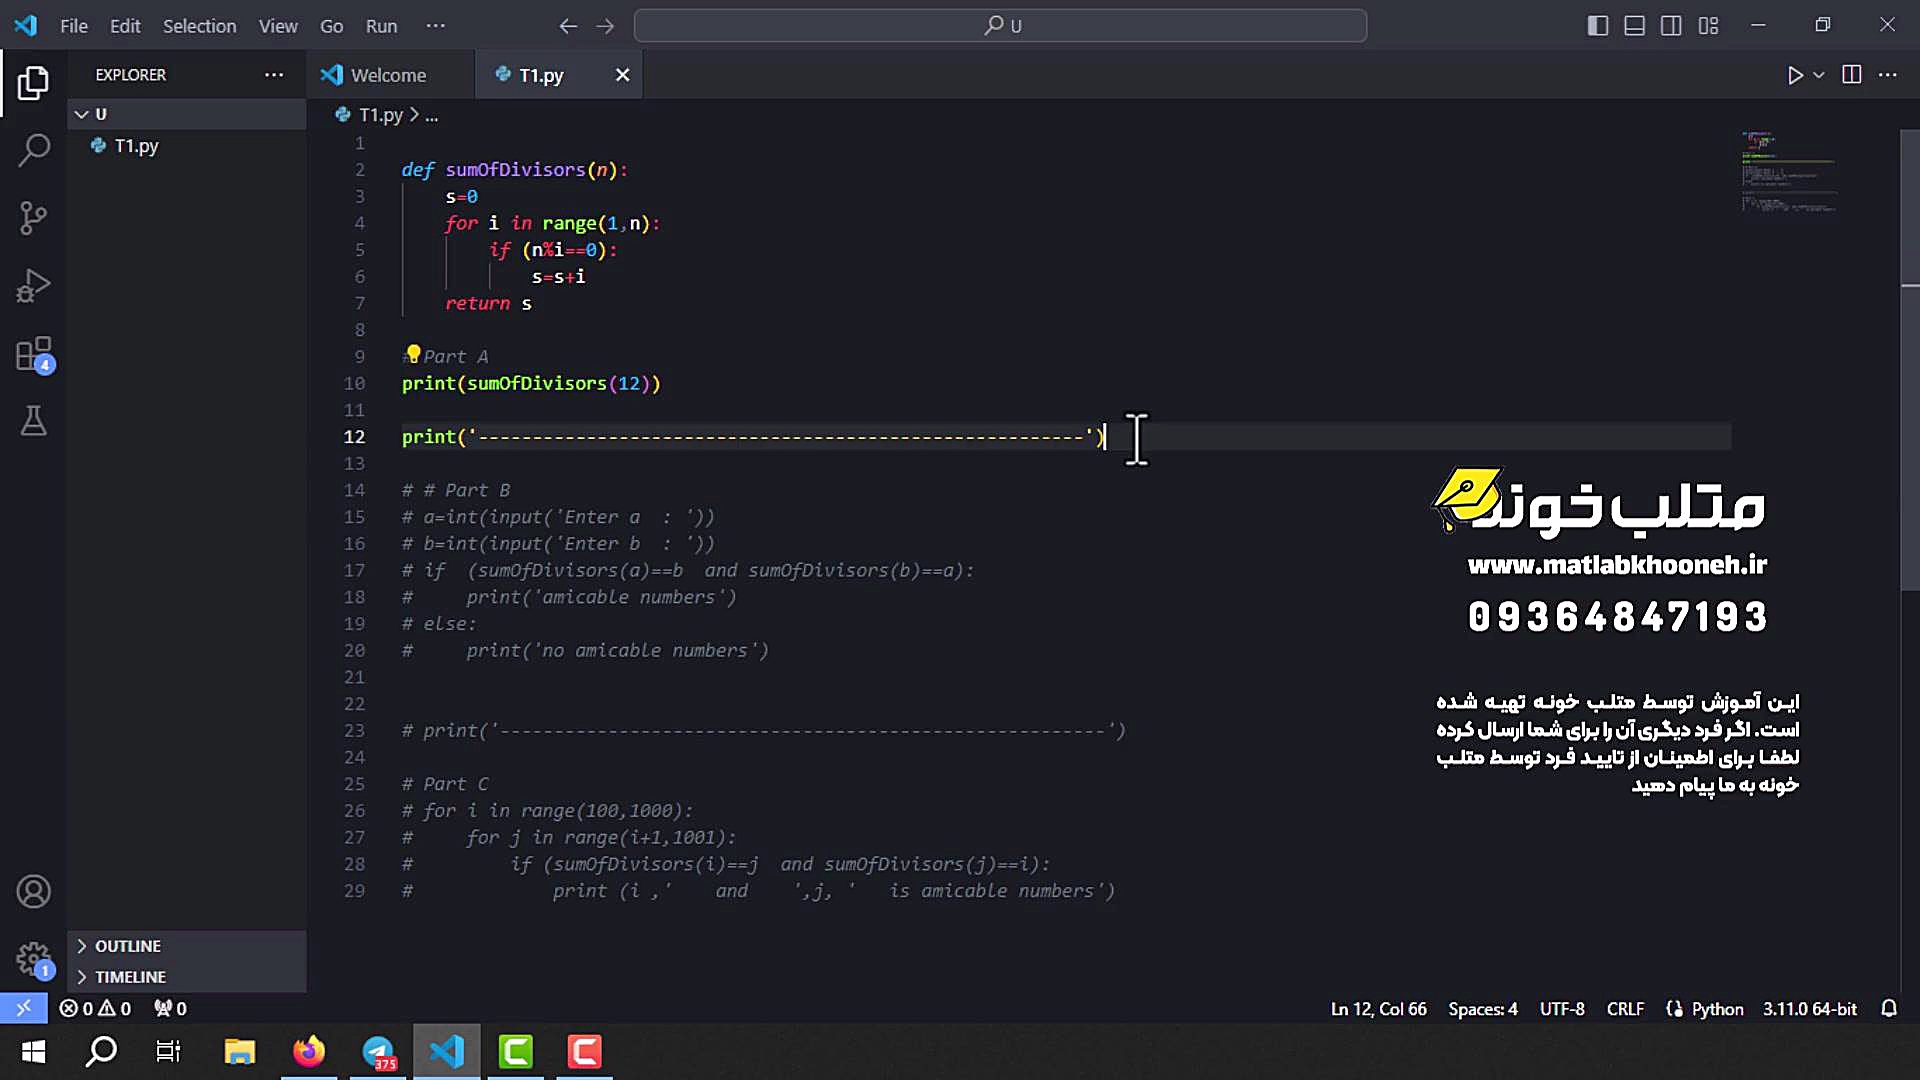This screenshot has height=1080, width=1920.
Task: Click the ports forwarded status item
Action: click(x=170, y=1008)
